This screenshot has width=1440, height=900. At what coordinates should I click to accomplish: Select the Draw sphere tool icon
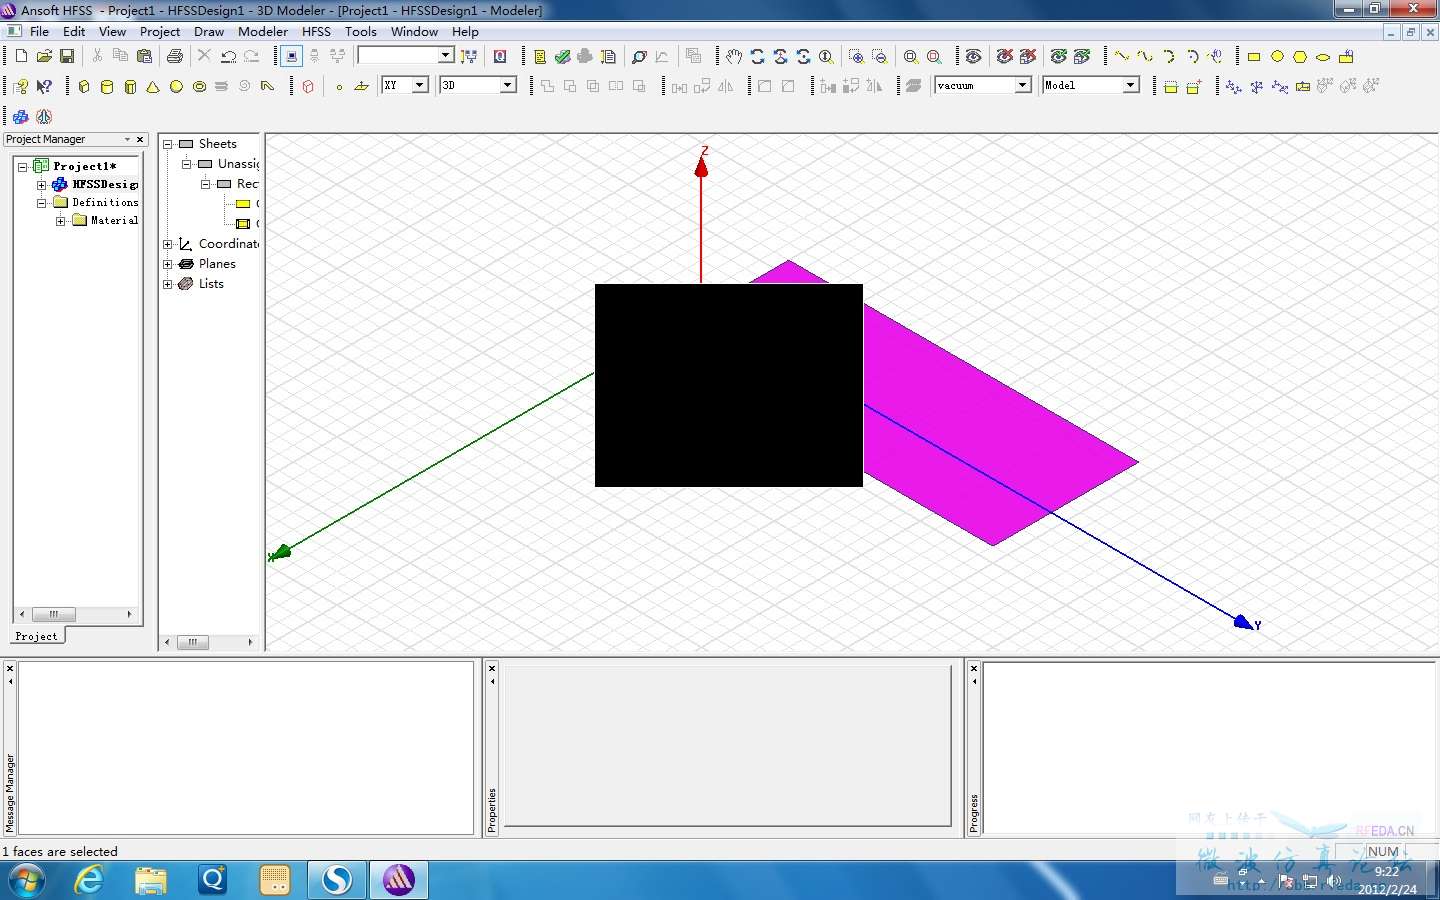coord(176,87)
